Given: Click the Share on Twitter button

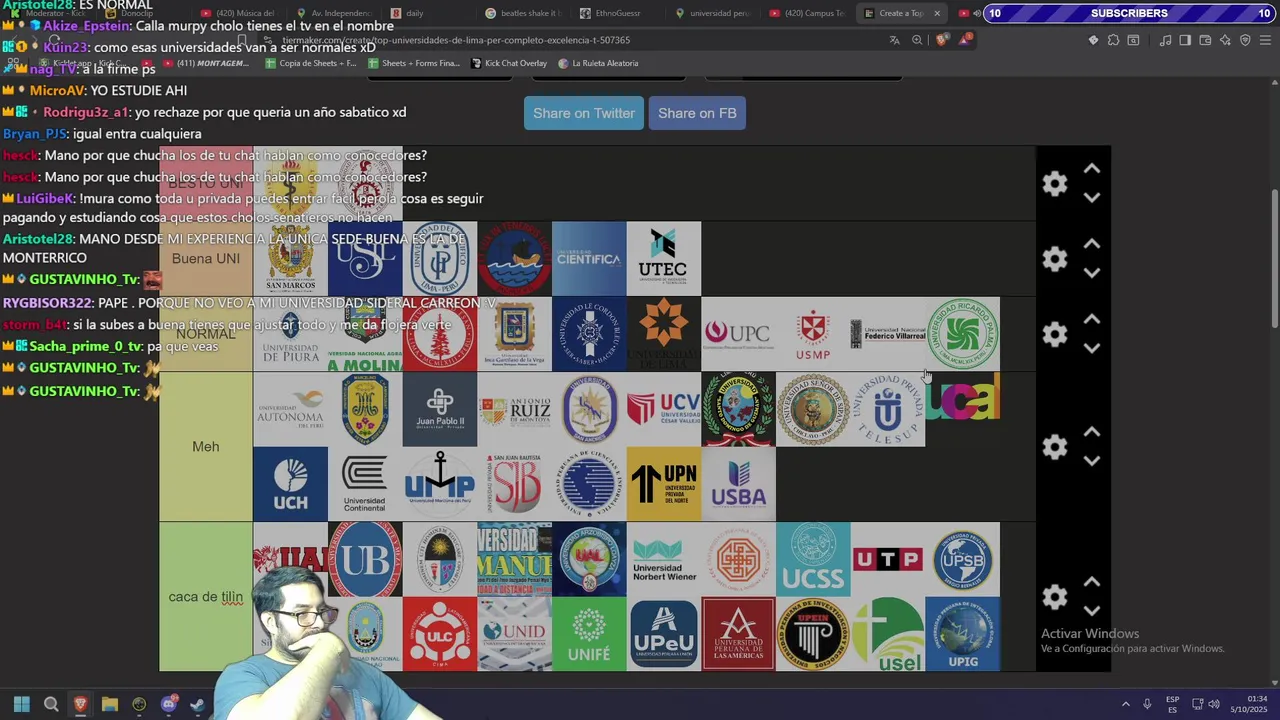Looking at the screenshot, I should tap(584, 113).
